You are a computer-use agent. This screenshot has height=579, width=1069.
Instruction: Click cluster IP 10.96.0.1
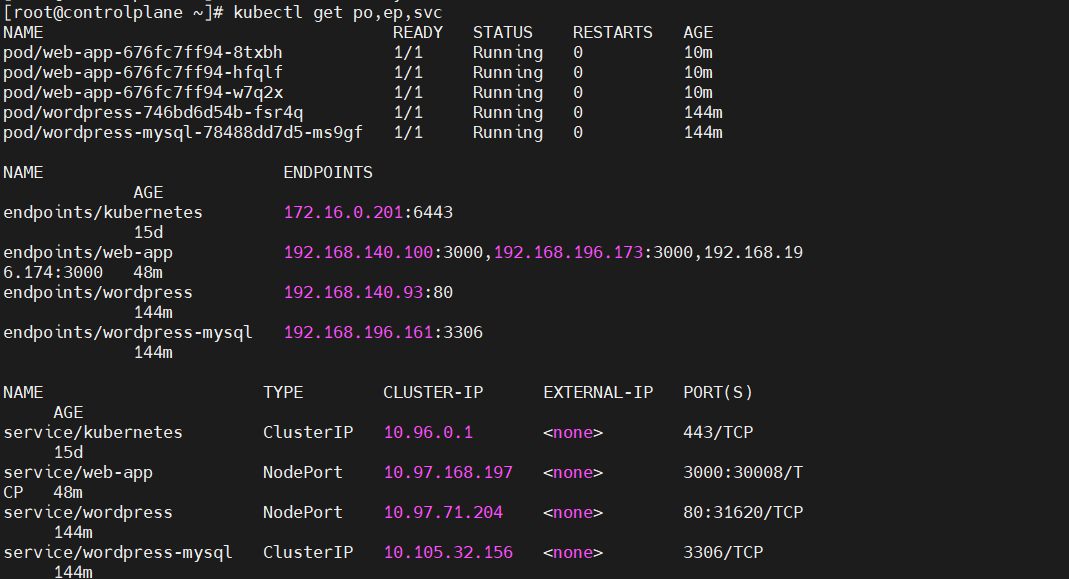click(428, 432)
